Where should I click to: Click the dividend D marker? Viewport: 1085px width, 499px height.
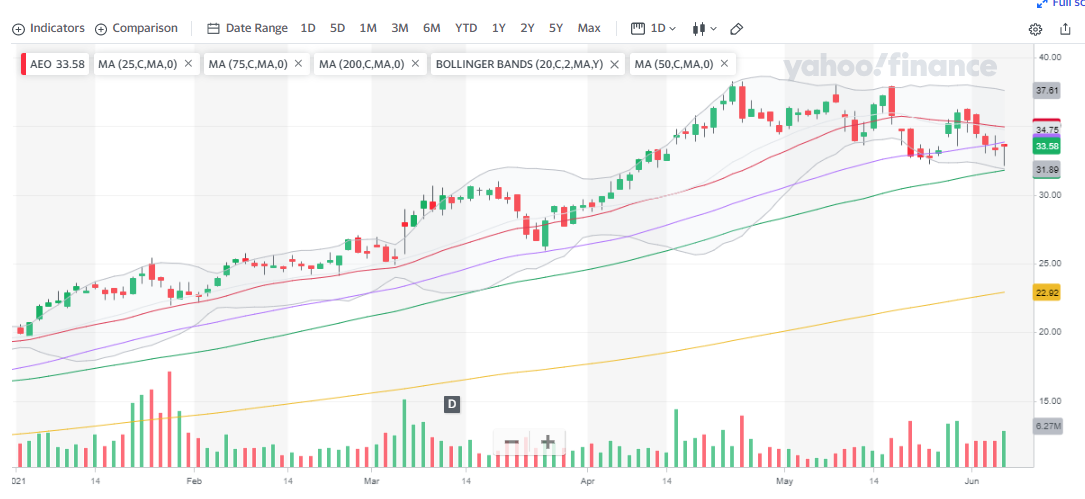point(452,404)
